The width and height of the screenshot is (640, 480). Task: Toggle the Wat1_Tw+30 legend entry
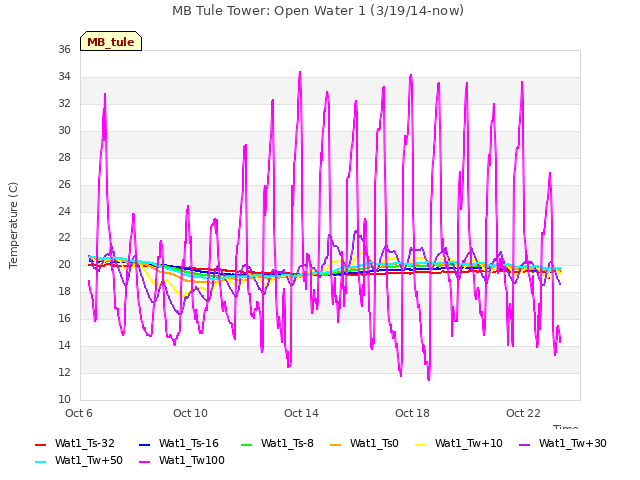[562, 443]
